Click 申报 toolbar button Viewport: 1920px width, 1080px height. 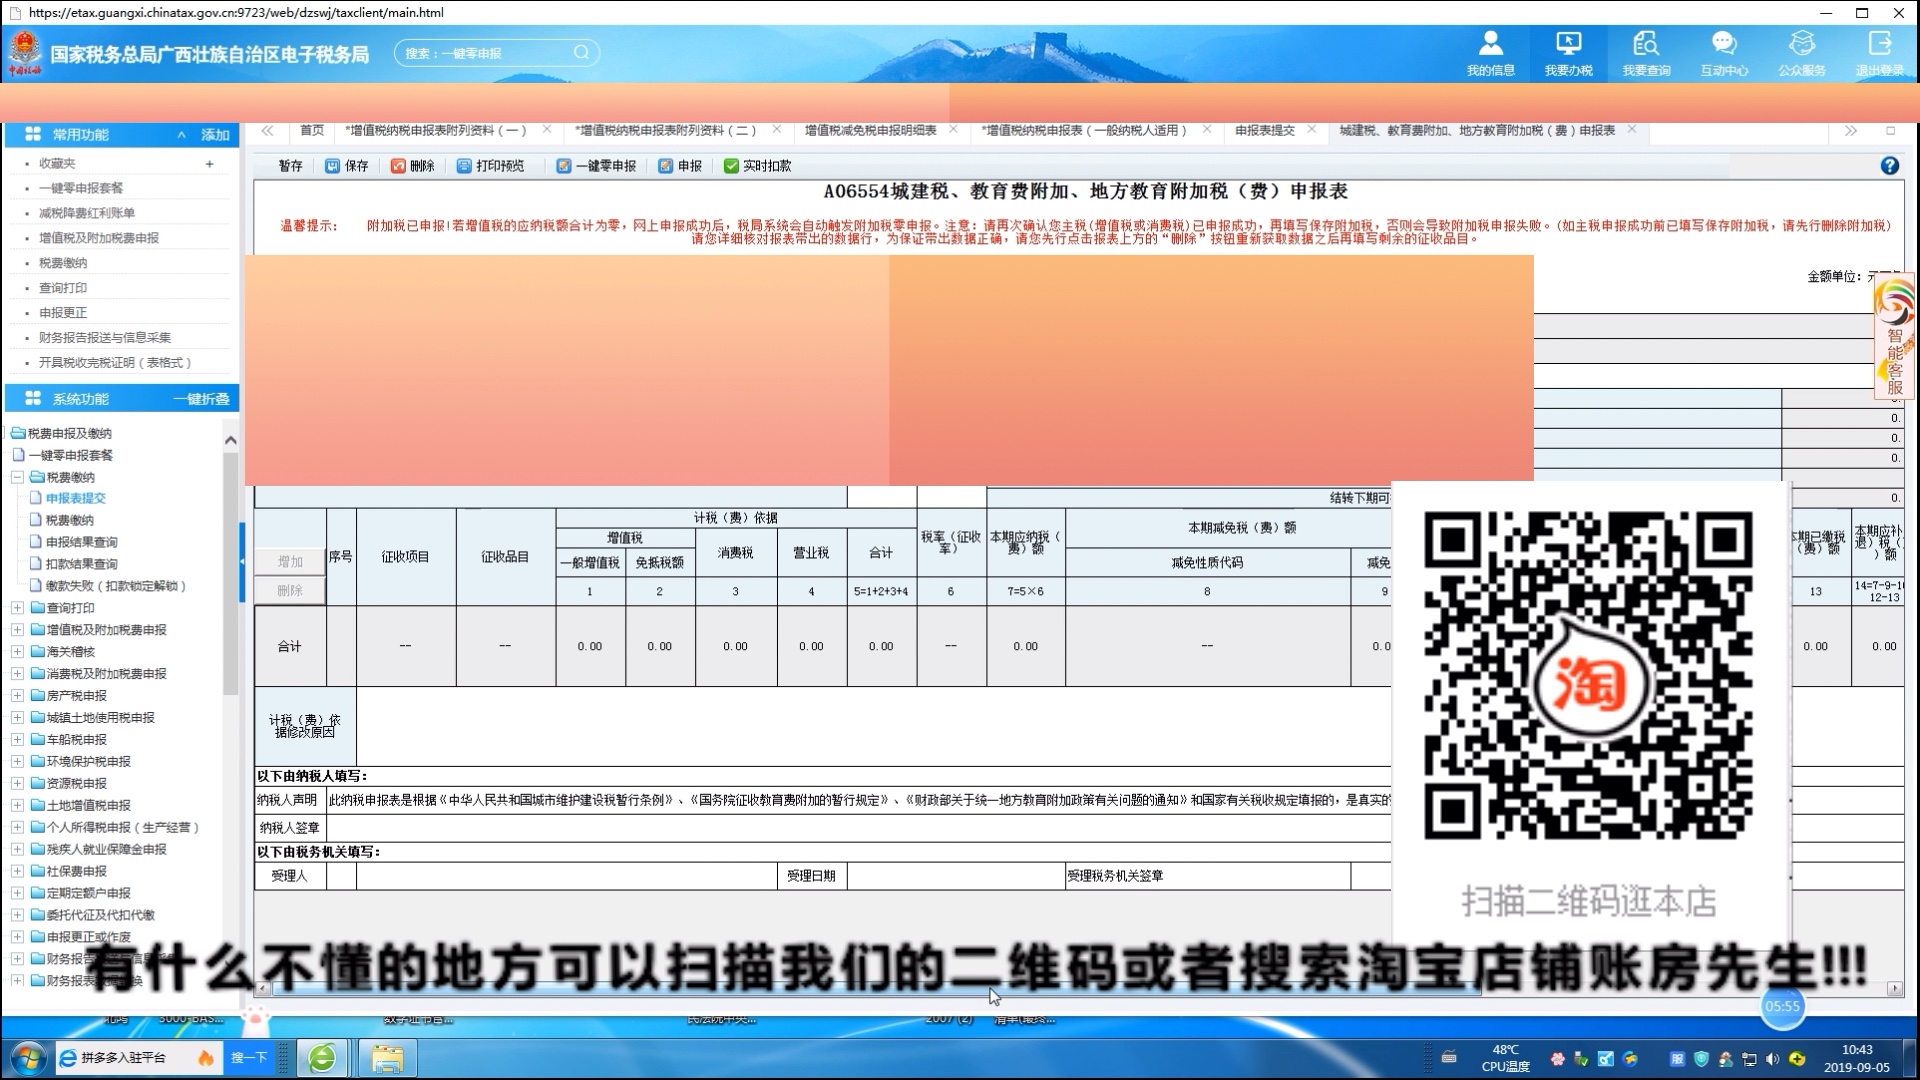pos(680,166)
